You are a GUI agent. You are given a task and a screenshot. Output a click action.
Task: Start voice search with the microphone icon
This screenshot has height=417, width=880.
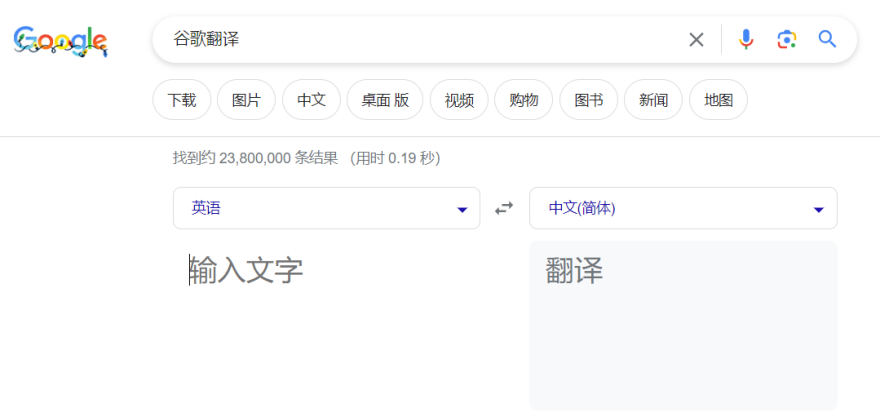point(746,40)
